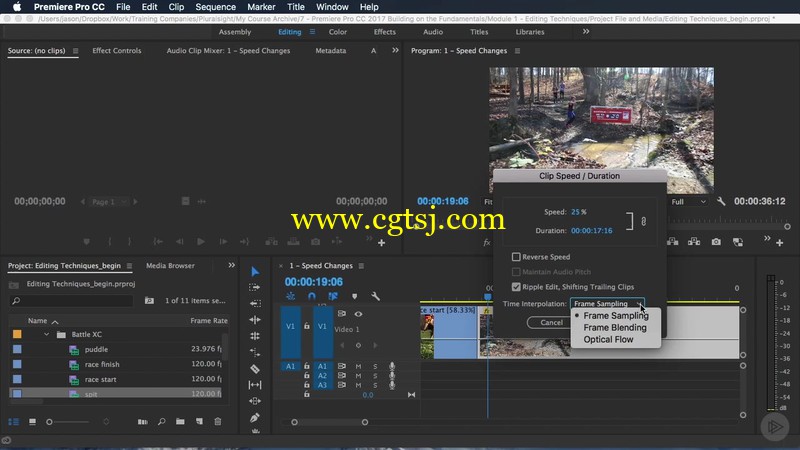The width and height of the screenshot is (800, 450).
Task: Click New Item icon in Project panel
Action: pos(199,421)
